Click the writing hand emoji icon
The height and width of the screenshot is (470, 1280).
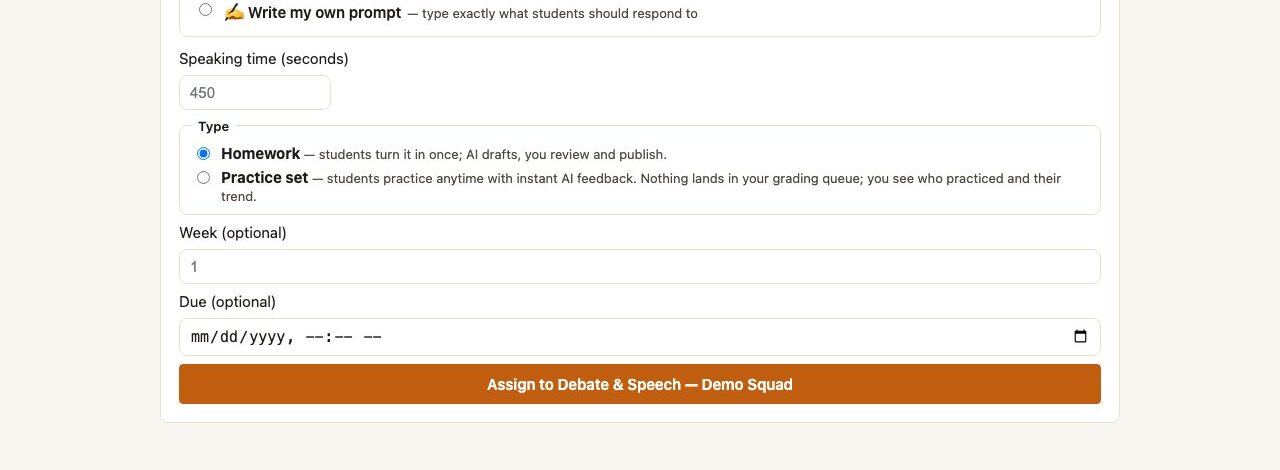click(x=234, y=13)
